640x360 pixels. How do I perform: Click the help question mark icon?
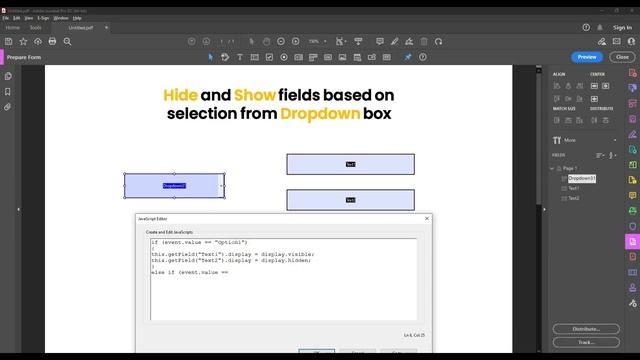click(x=586, y=27)
